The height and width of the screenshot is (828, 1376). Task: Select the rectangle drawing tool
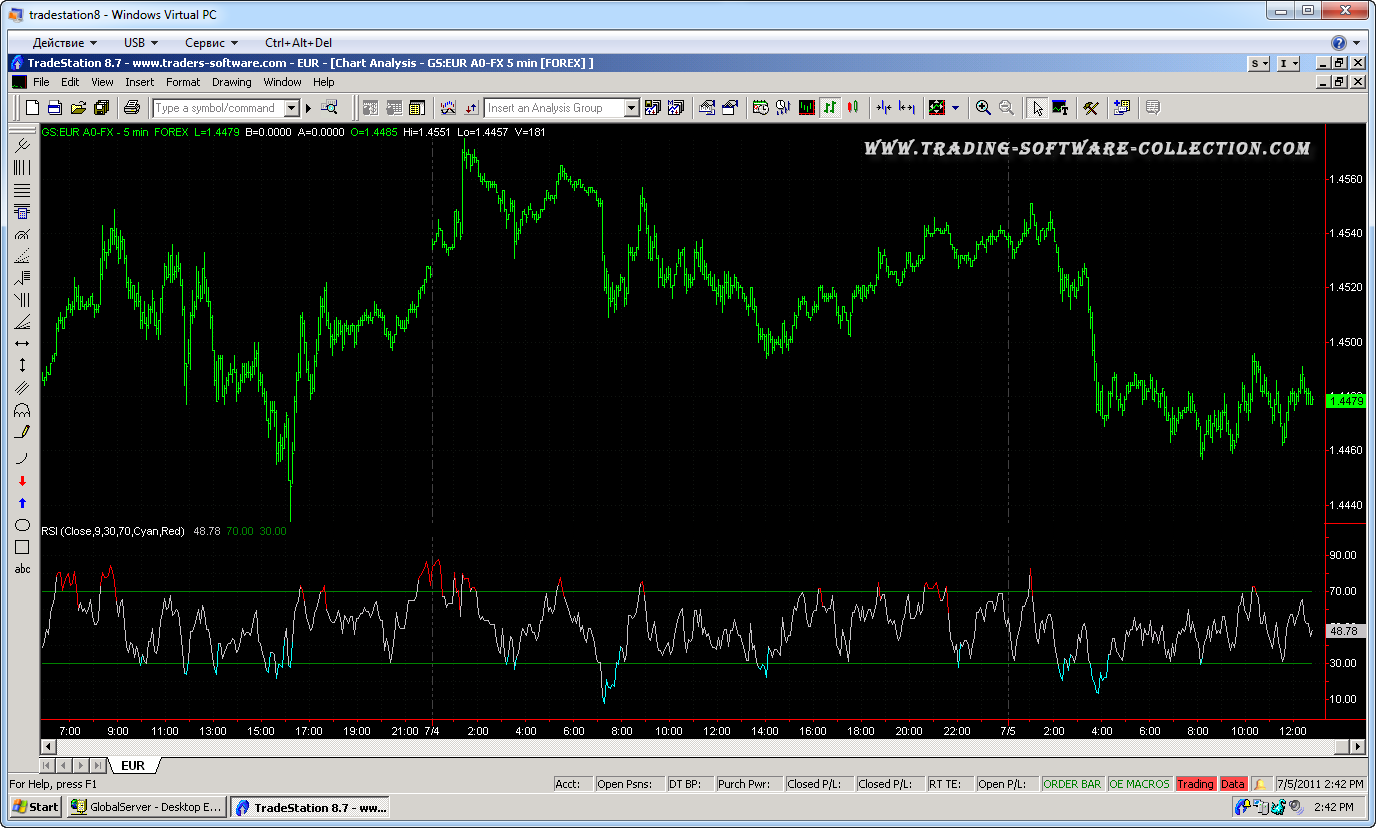pos(22,547)
